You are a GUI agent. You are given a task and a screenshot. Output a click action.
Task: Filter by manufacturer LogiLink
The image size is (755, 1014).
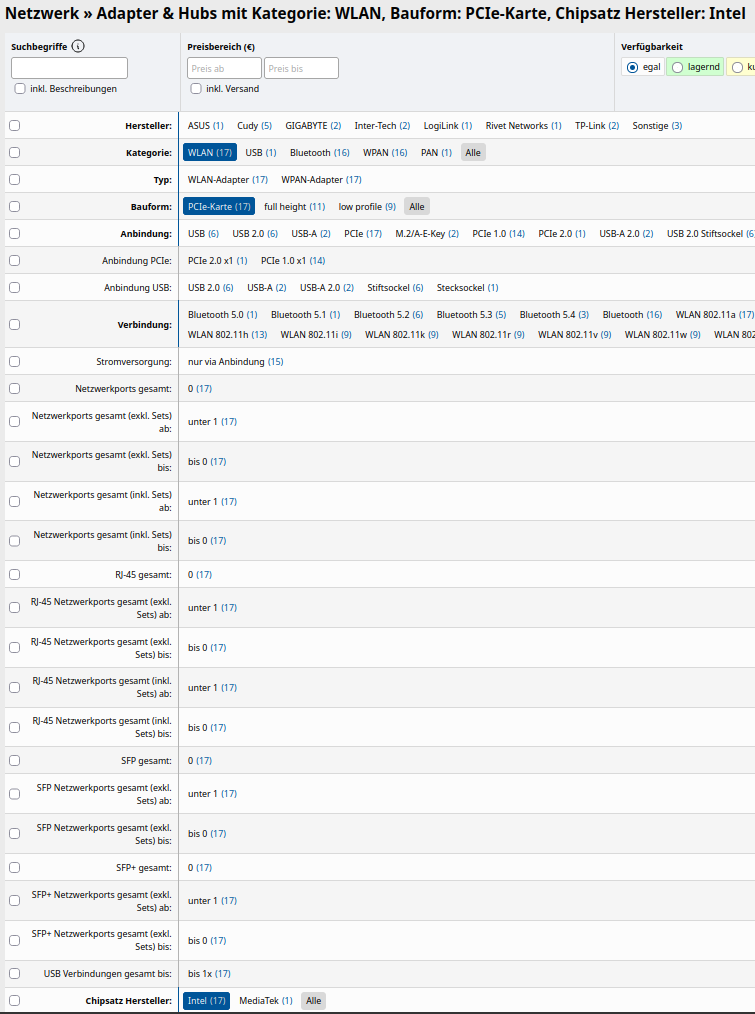448,125
